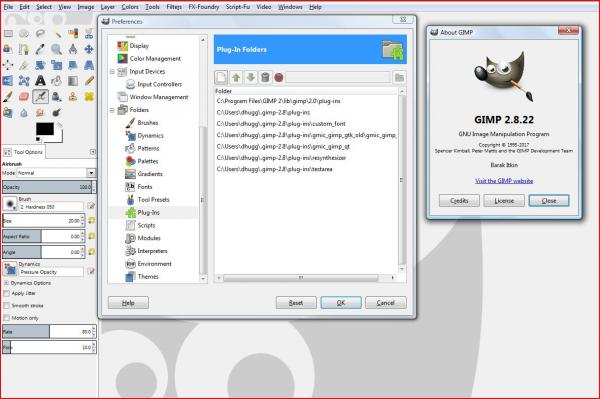Enable the Apply Jitter checkbox

click(x=7, y=293)
